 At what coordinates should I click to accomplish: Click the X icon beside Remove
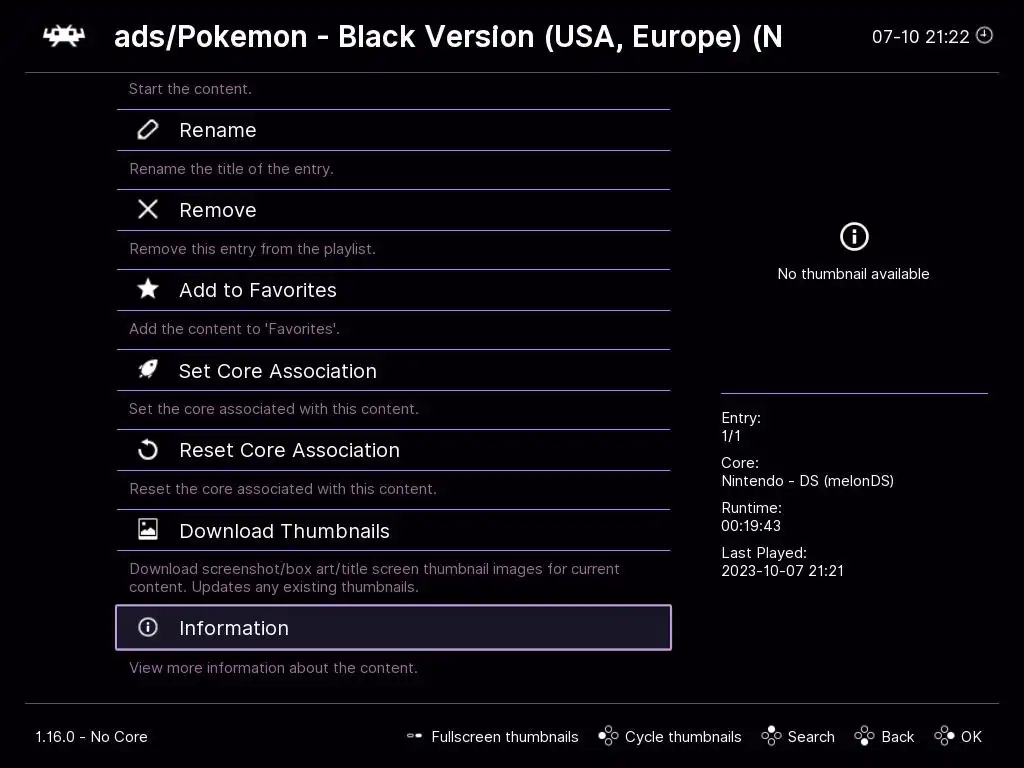click(148, 210)
